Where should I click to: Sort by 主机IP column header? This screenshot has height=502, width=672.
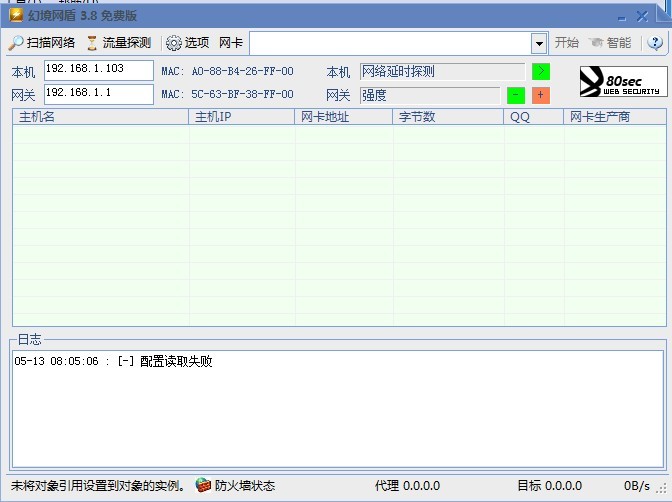pyautogui.click(x=242, y=117)
